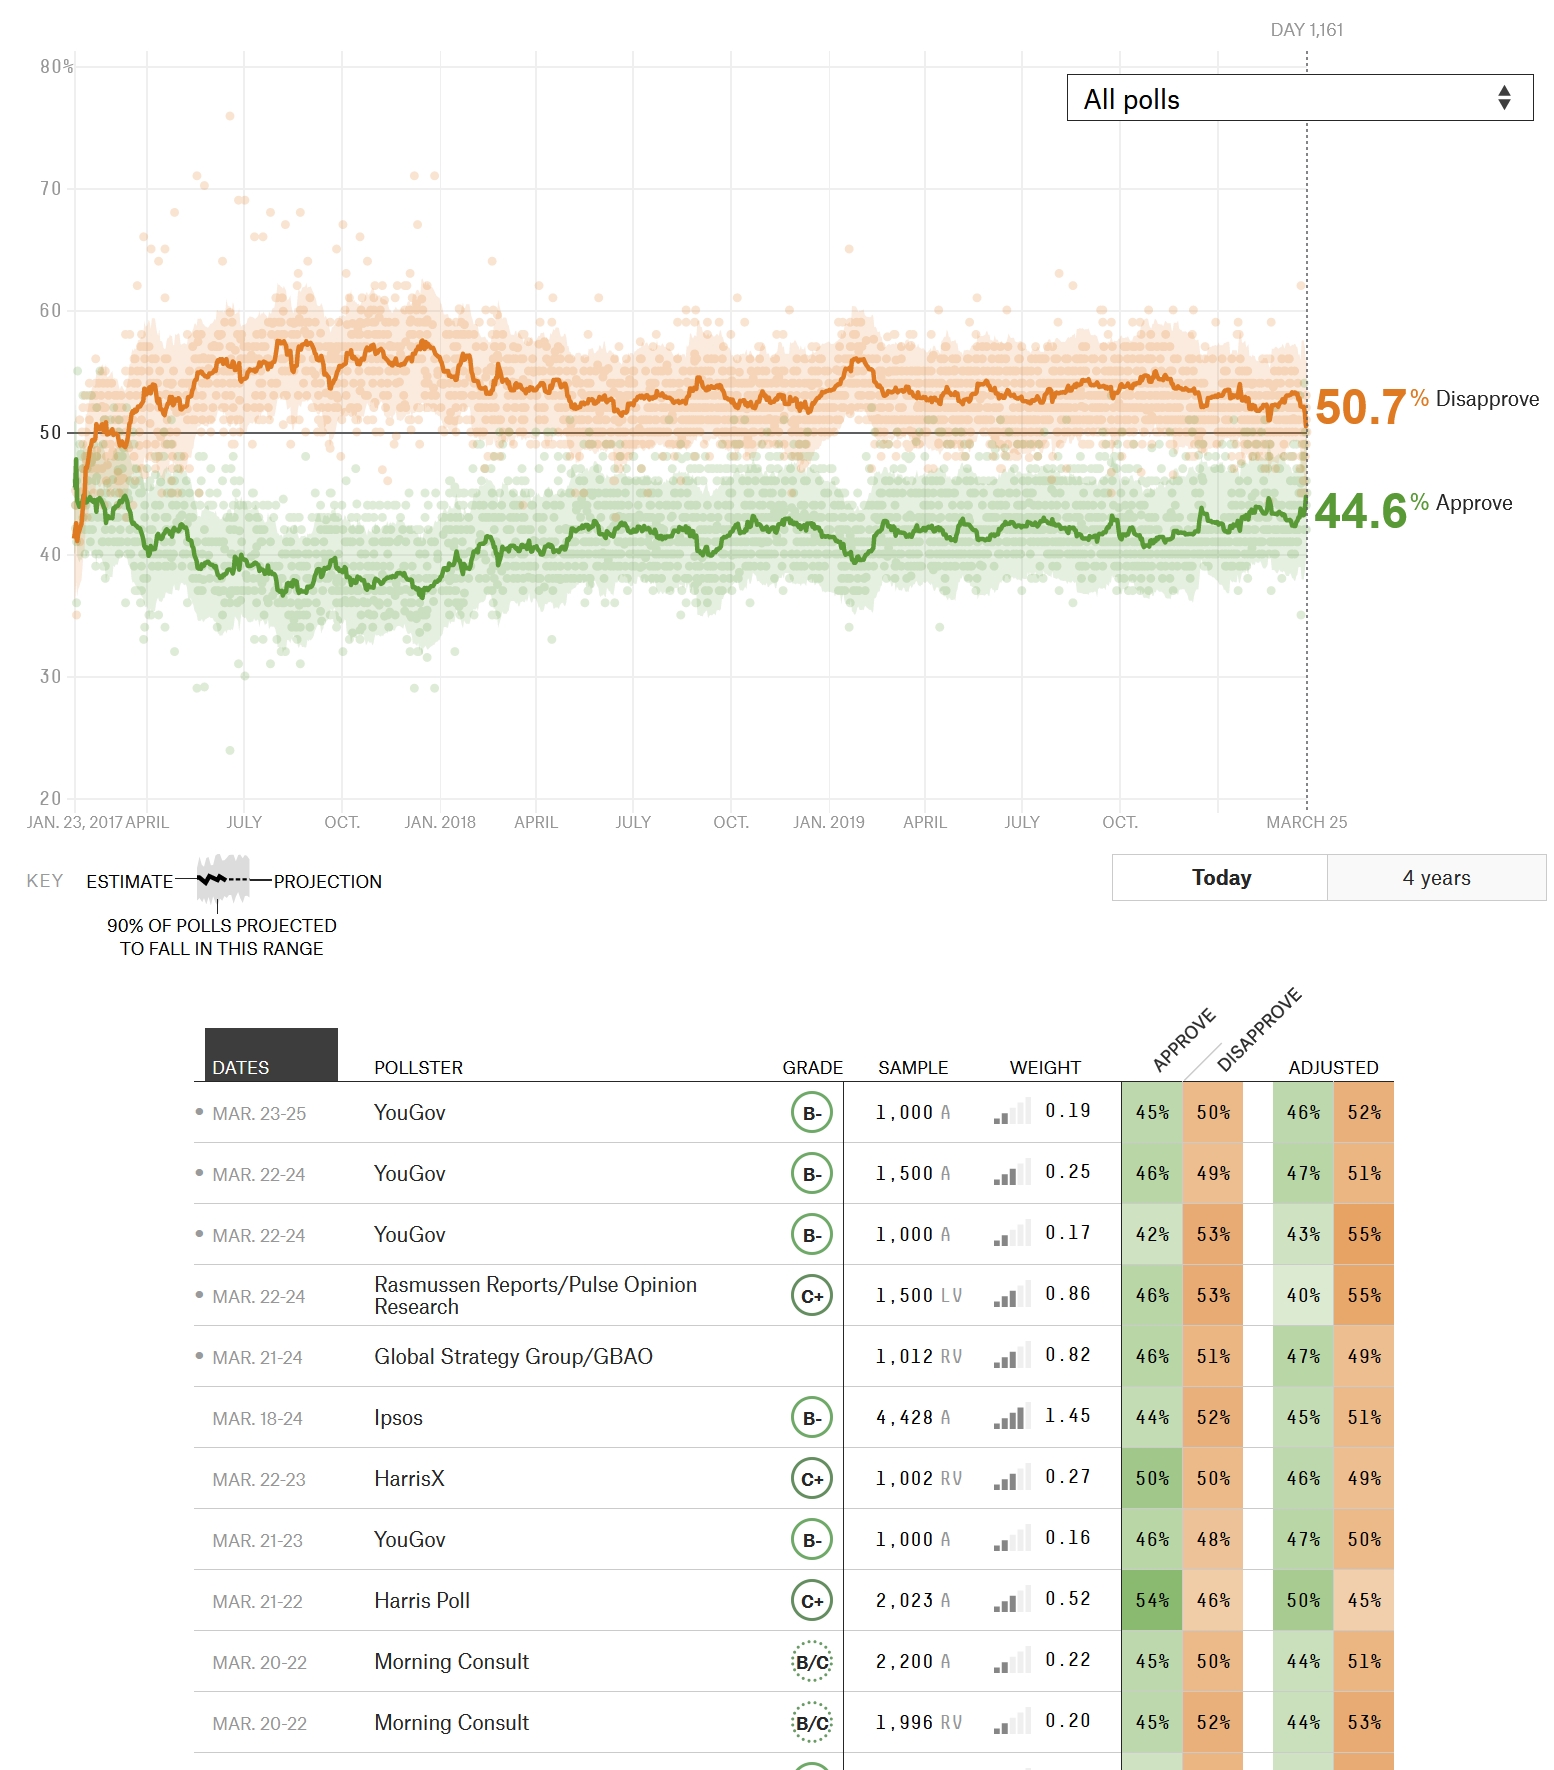The width and height of the screenshot is (1554, 1770).
Task: Click the C+ grade badge for HarrisX
Action: [x=811, y=1479]
